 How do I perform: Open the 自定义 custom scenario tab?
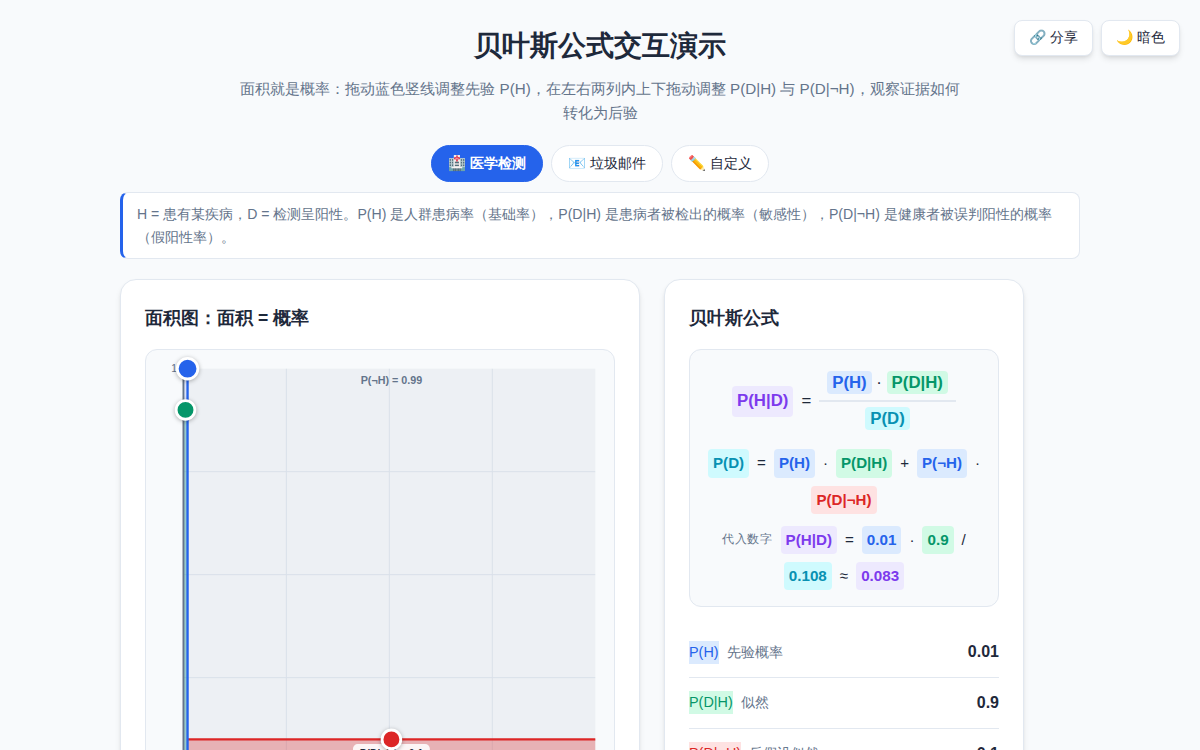coord(720,163)
